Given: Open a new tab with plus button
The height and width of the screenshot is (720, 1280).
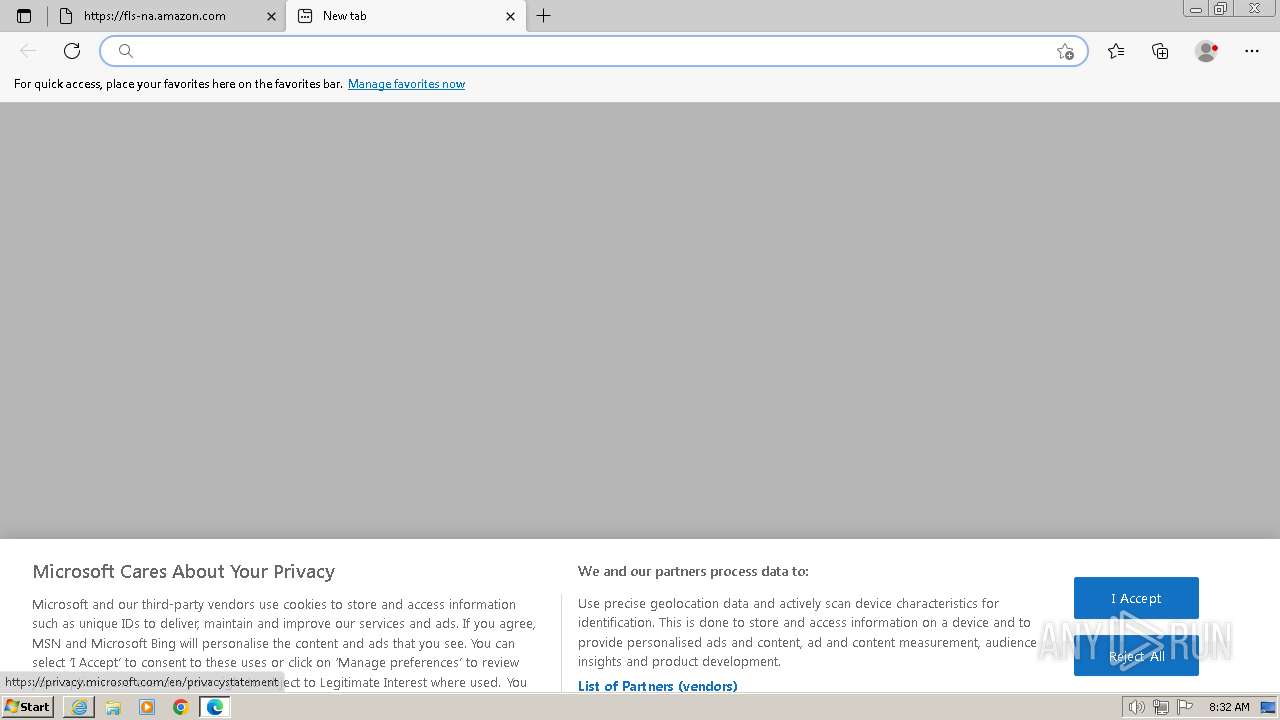Looking at the screenshot, I should tap(544, 16).
